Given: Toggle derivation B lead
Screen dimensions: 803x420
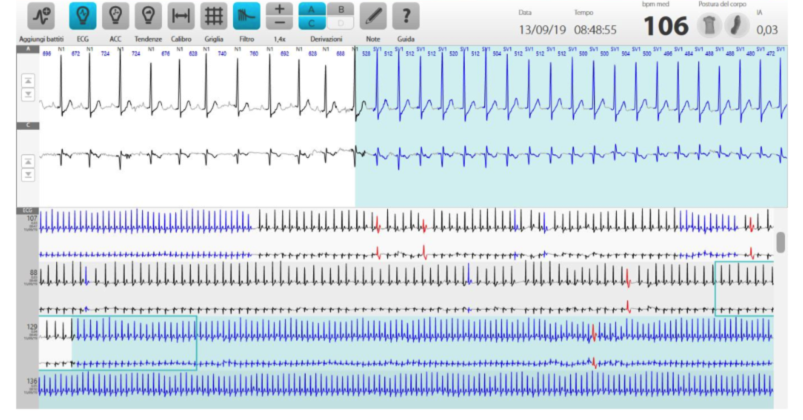Looking at the screenshot, I should (341, 9).
